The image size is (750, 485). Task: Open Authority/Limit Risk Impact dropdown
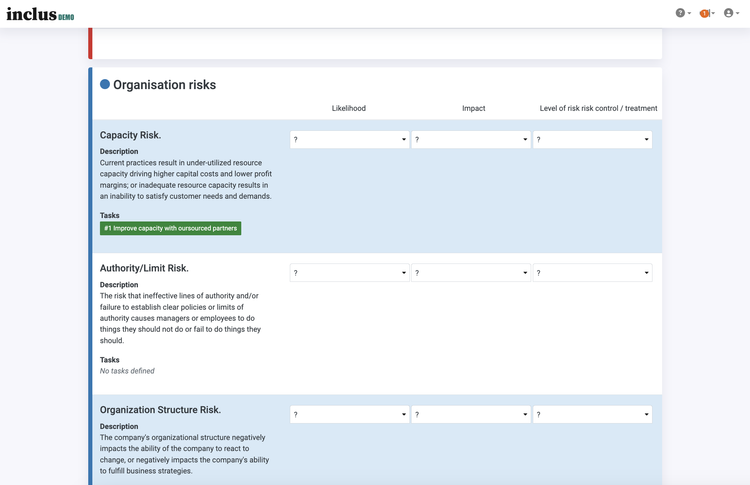point(471,273)
